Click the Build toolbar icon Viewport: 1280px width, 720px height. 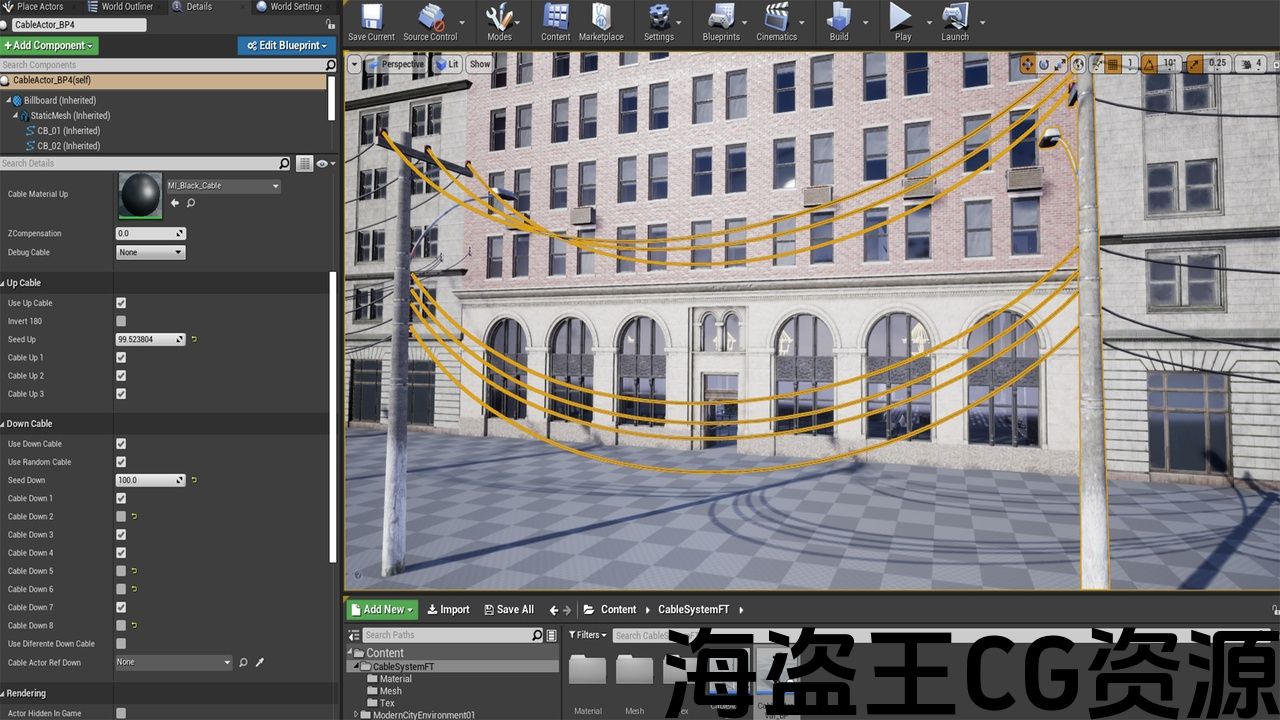839,18
